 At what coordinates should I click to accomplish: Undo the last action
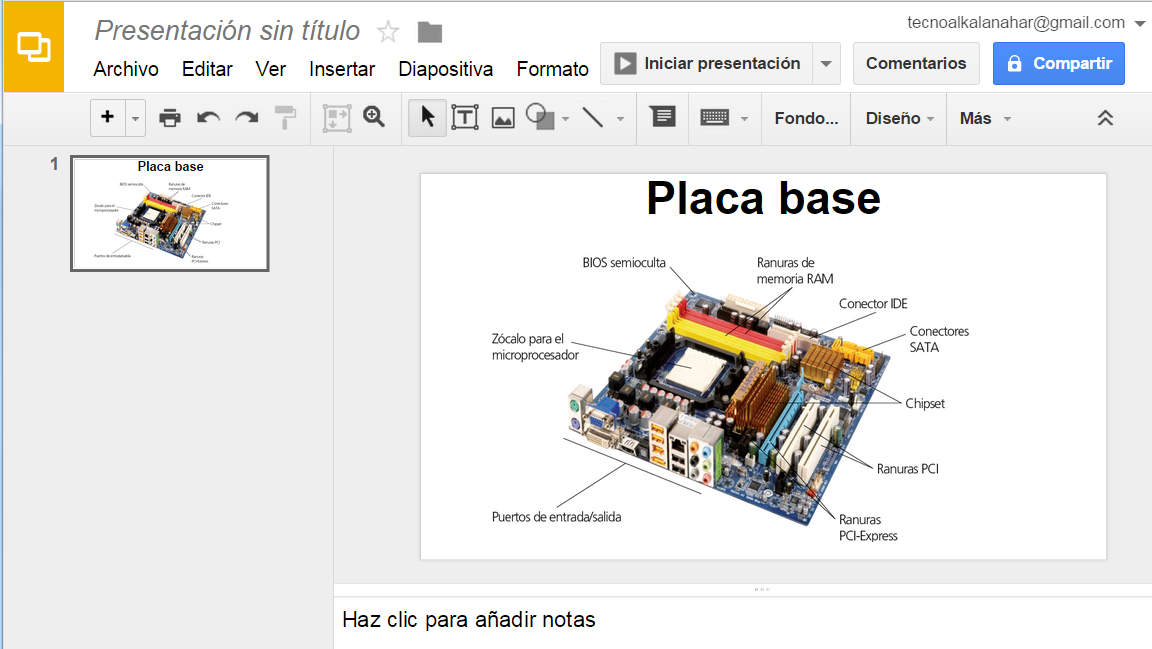pyautogui.click(x=208, y=118)
